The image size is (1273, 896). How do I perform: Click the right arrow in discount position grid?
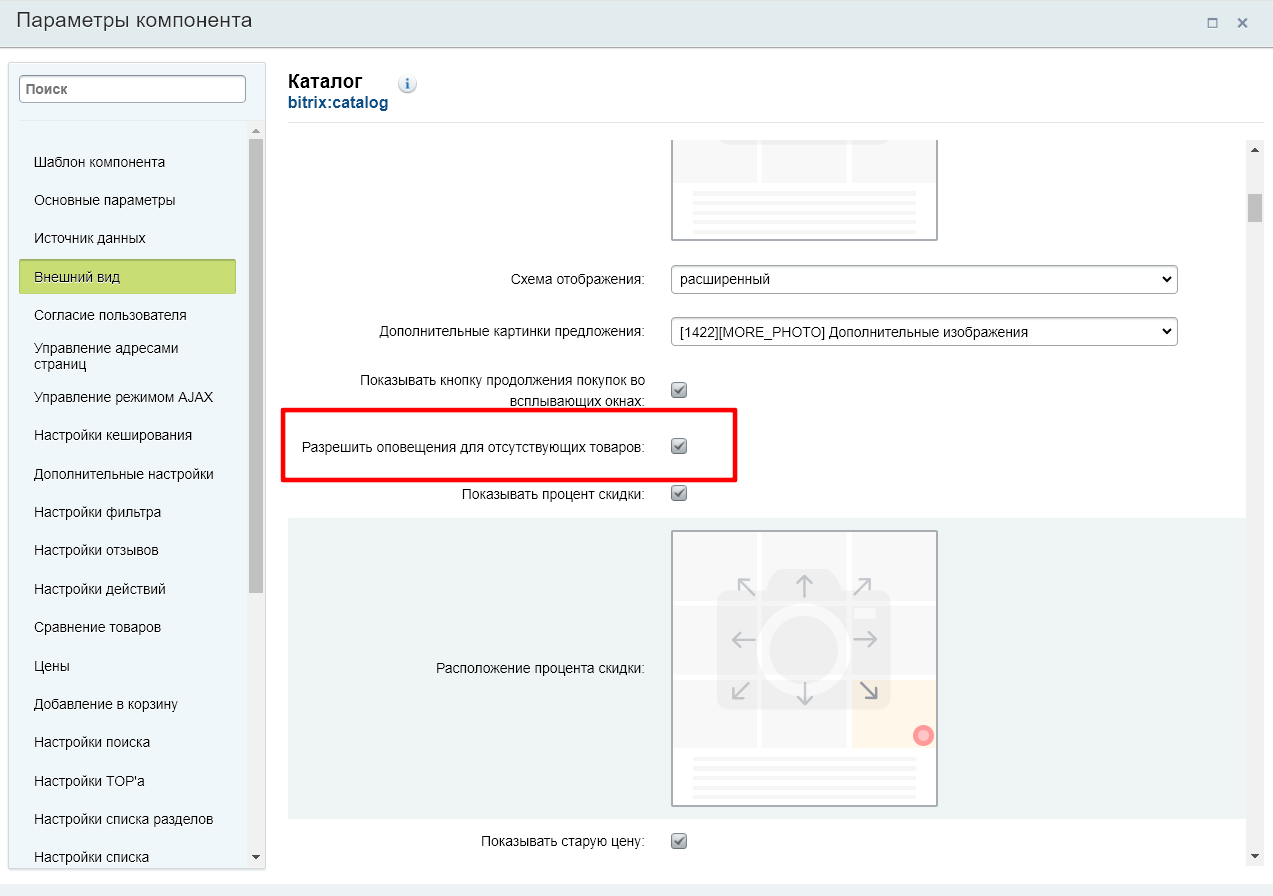865,640
